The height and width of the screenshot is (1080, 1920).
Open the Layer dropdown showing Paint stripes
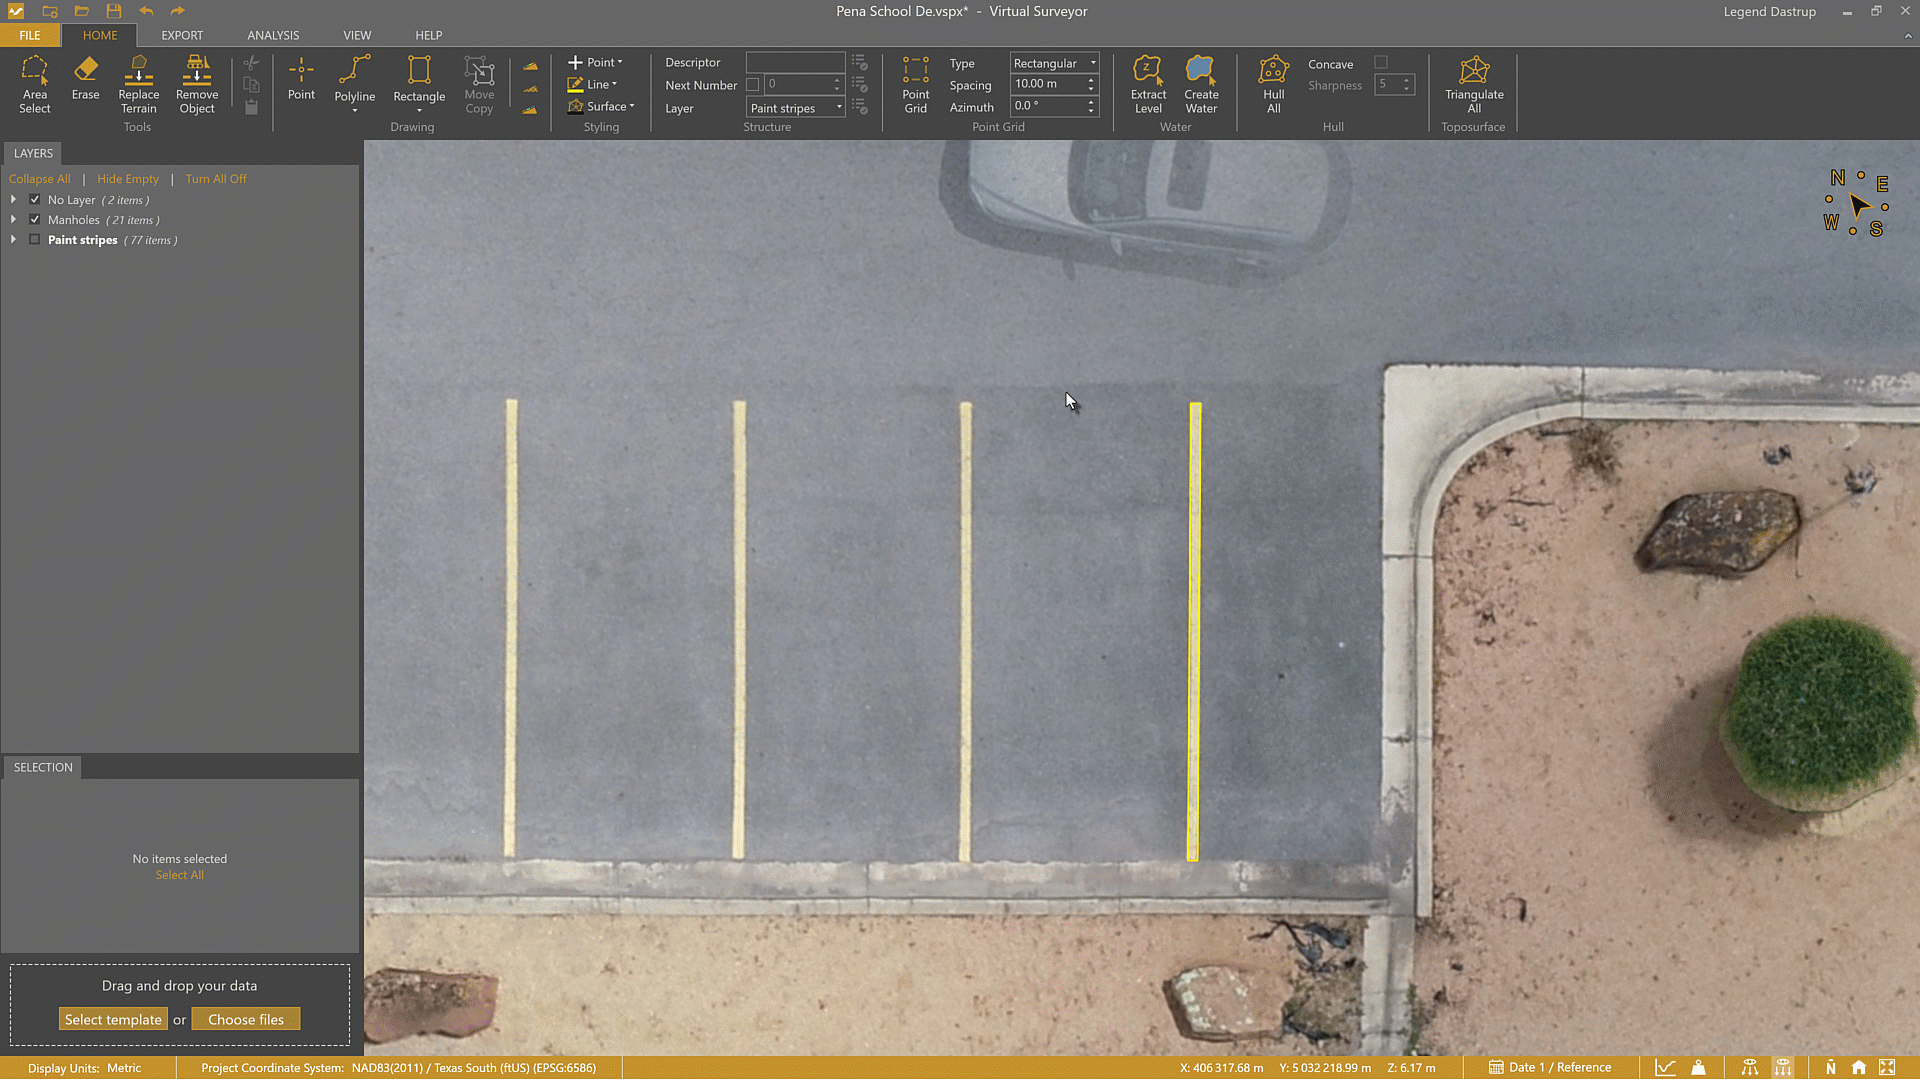tap(838, 107)
